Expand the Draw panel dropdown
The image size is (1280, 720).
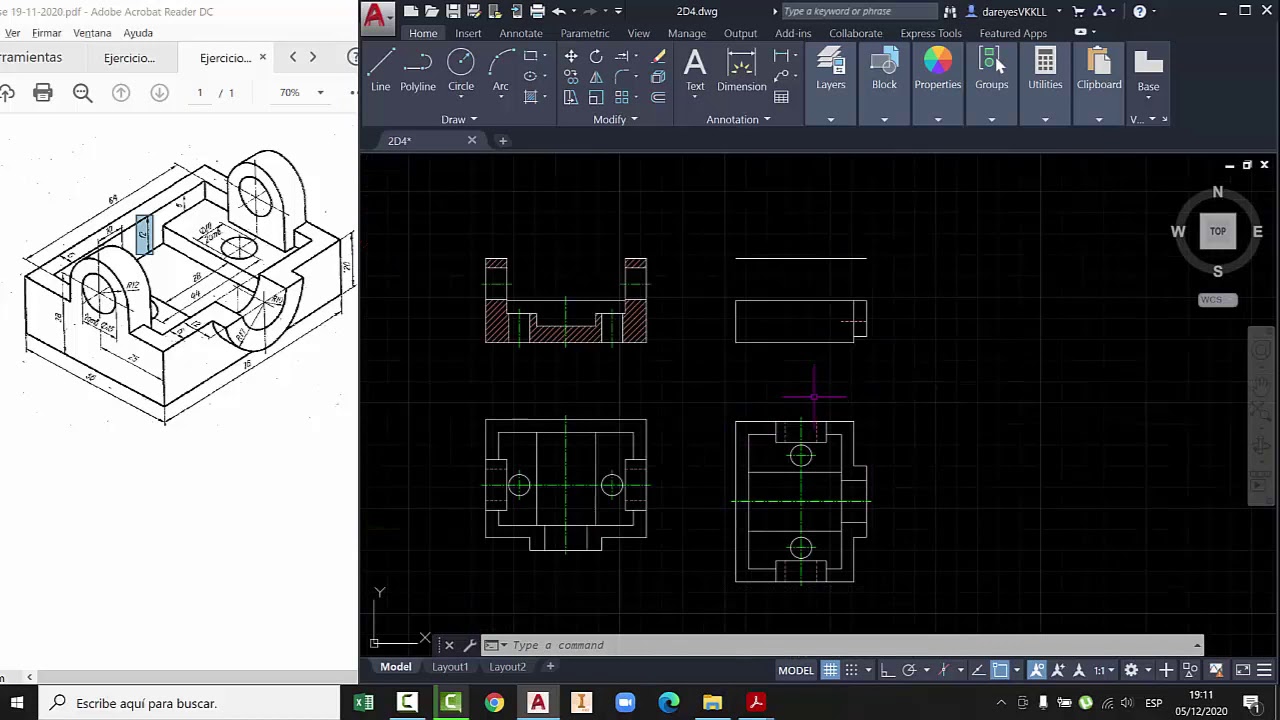tap(459, 120)
